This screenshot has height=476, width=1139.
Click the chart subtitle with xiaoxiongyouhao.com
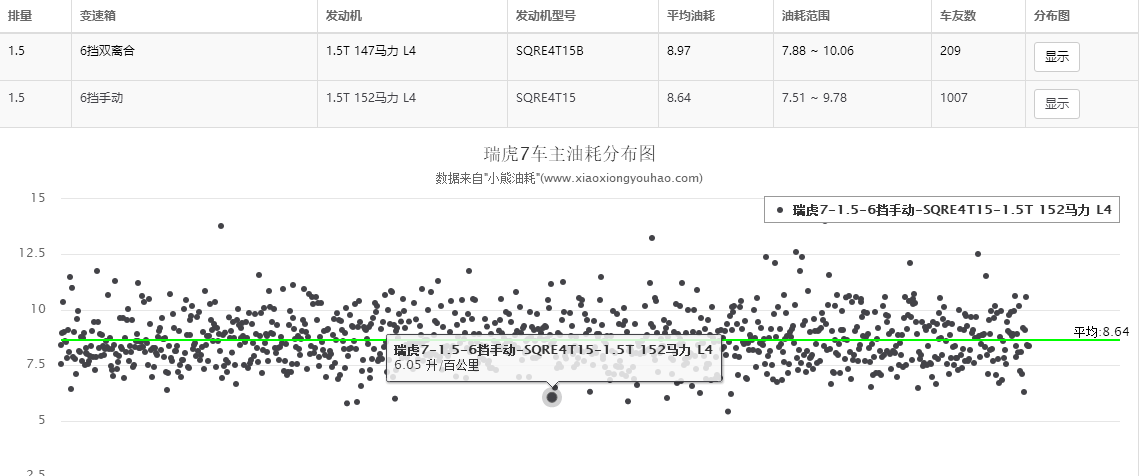point(569,178)
